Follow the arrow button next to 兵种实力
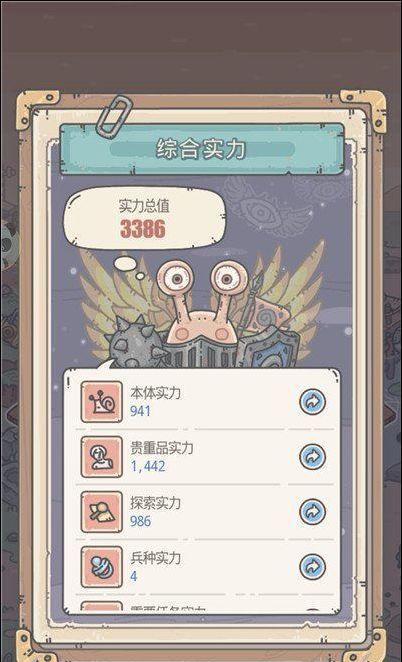Image resolution: width=402 pixels, height=662 pixels. click(312, 567)
